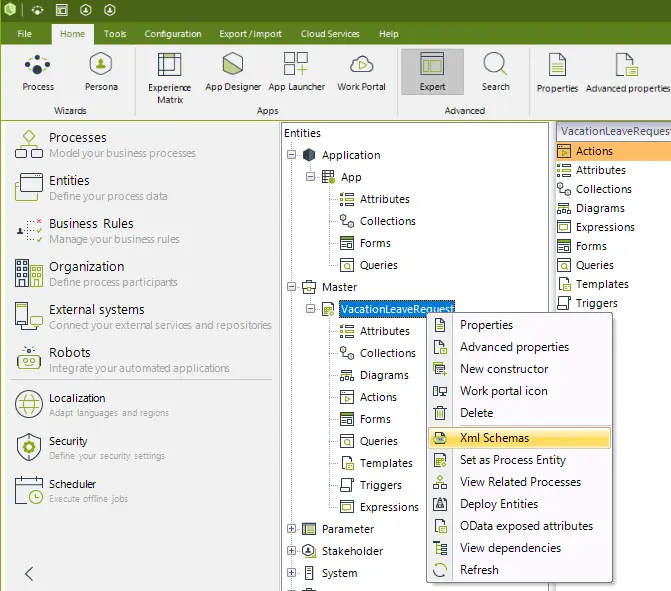
Task: Open the Processes module
Action: pyautogui.click(x=105, y=145)
